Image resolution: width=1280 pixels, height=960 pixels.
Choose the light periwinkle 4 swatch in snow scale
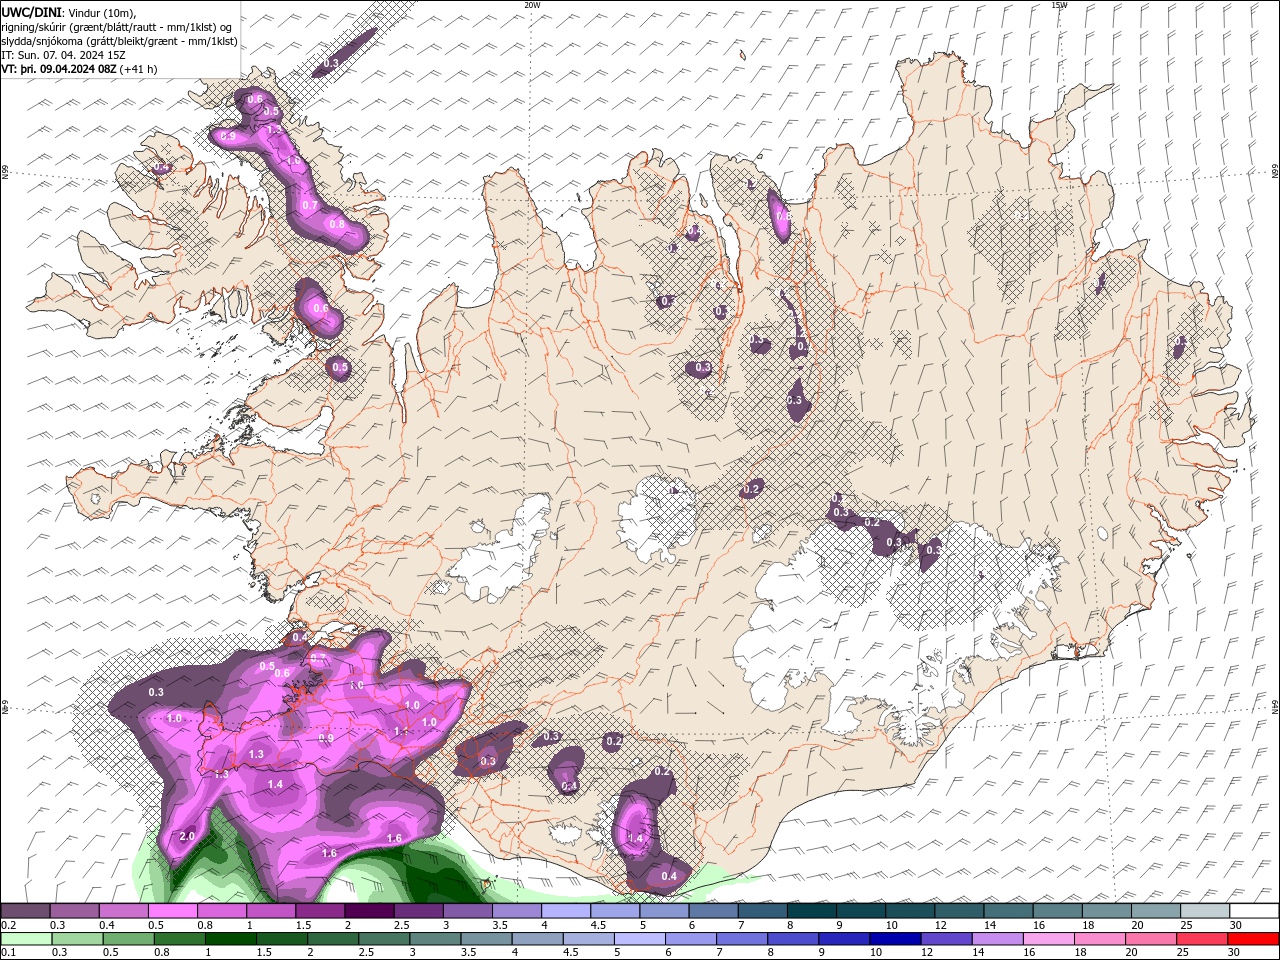coord(566,911)
